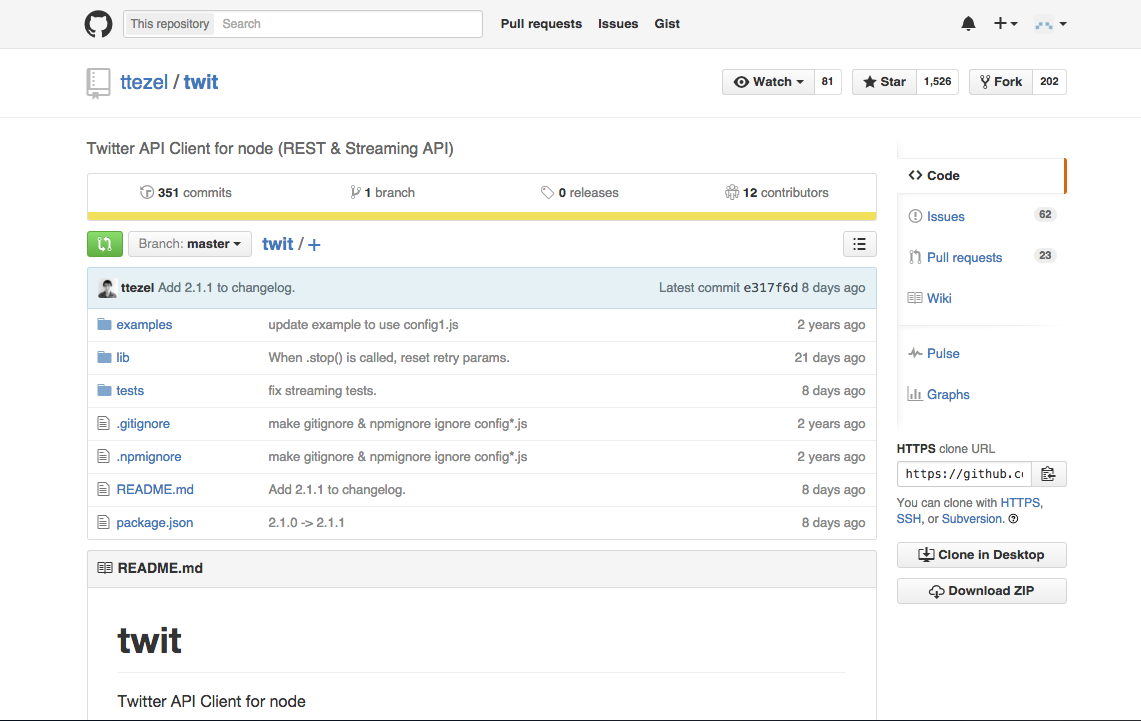
Task: View the 81 watchers count
Action: click(827, 81)
